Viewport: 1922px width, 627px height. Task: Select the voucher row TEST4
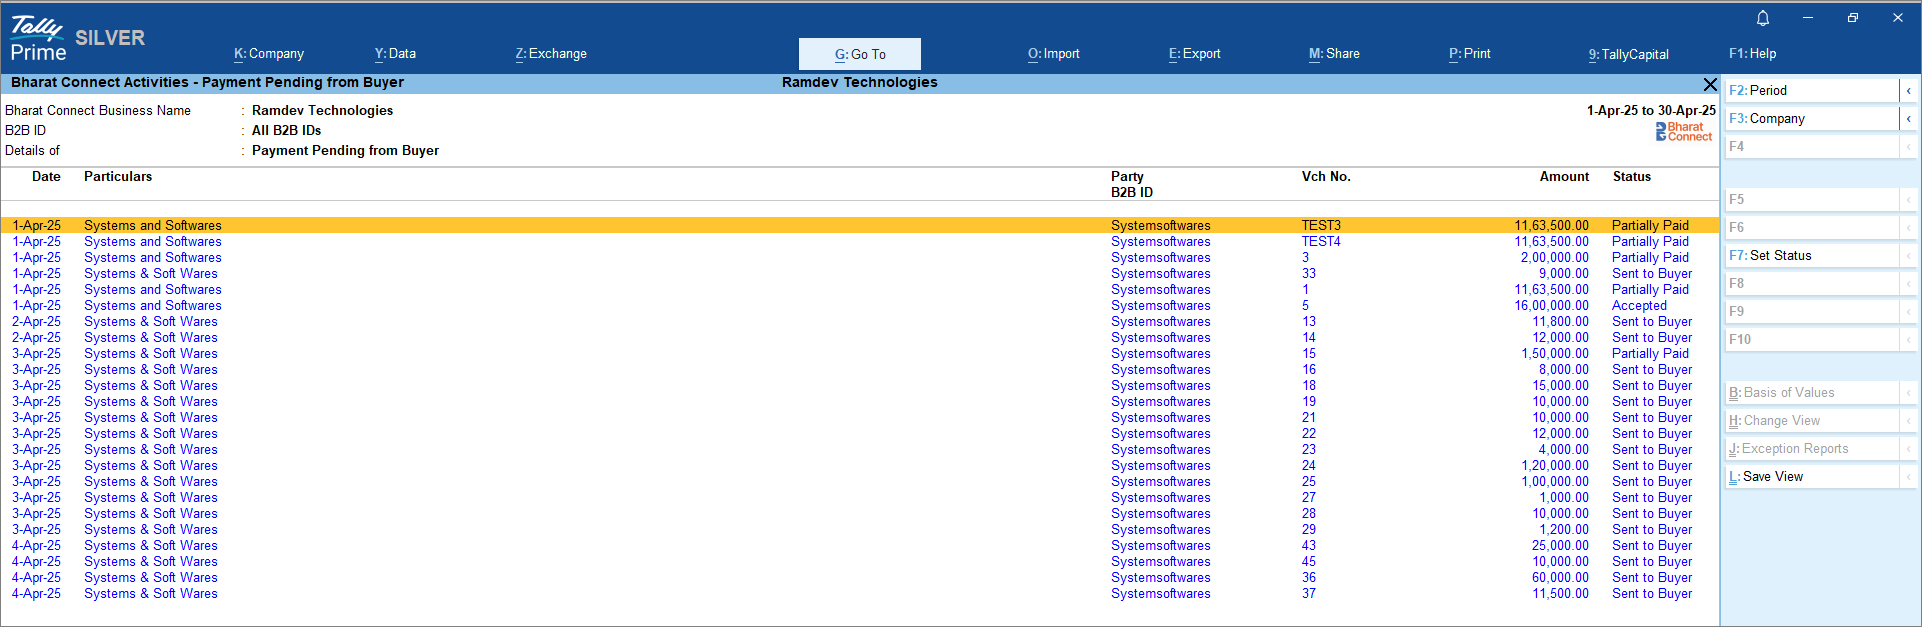[x=1320, y=242]
